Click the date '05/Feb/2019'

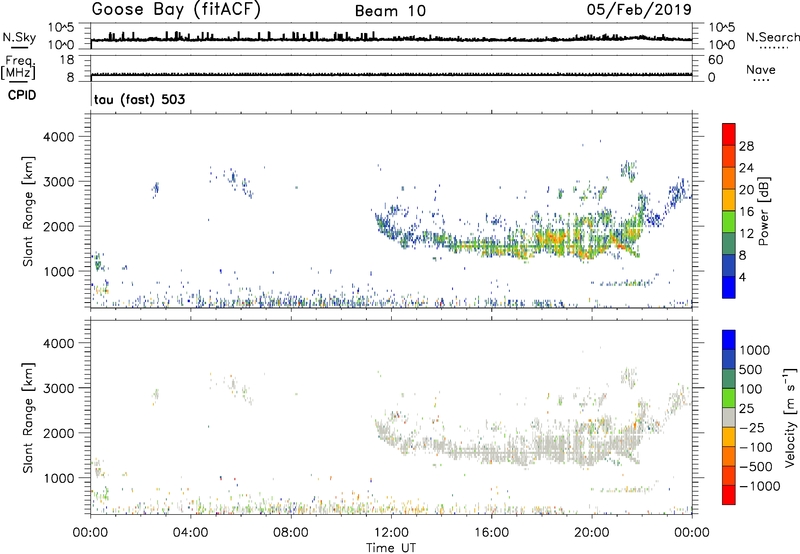[639, 10]
